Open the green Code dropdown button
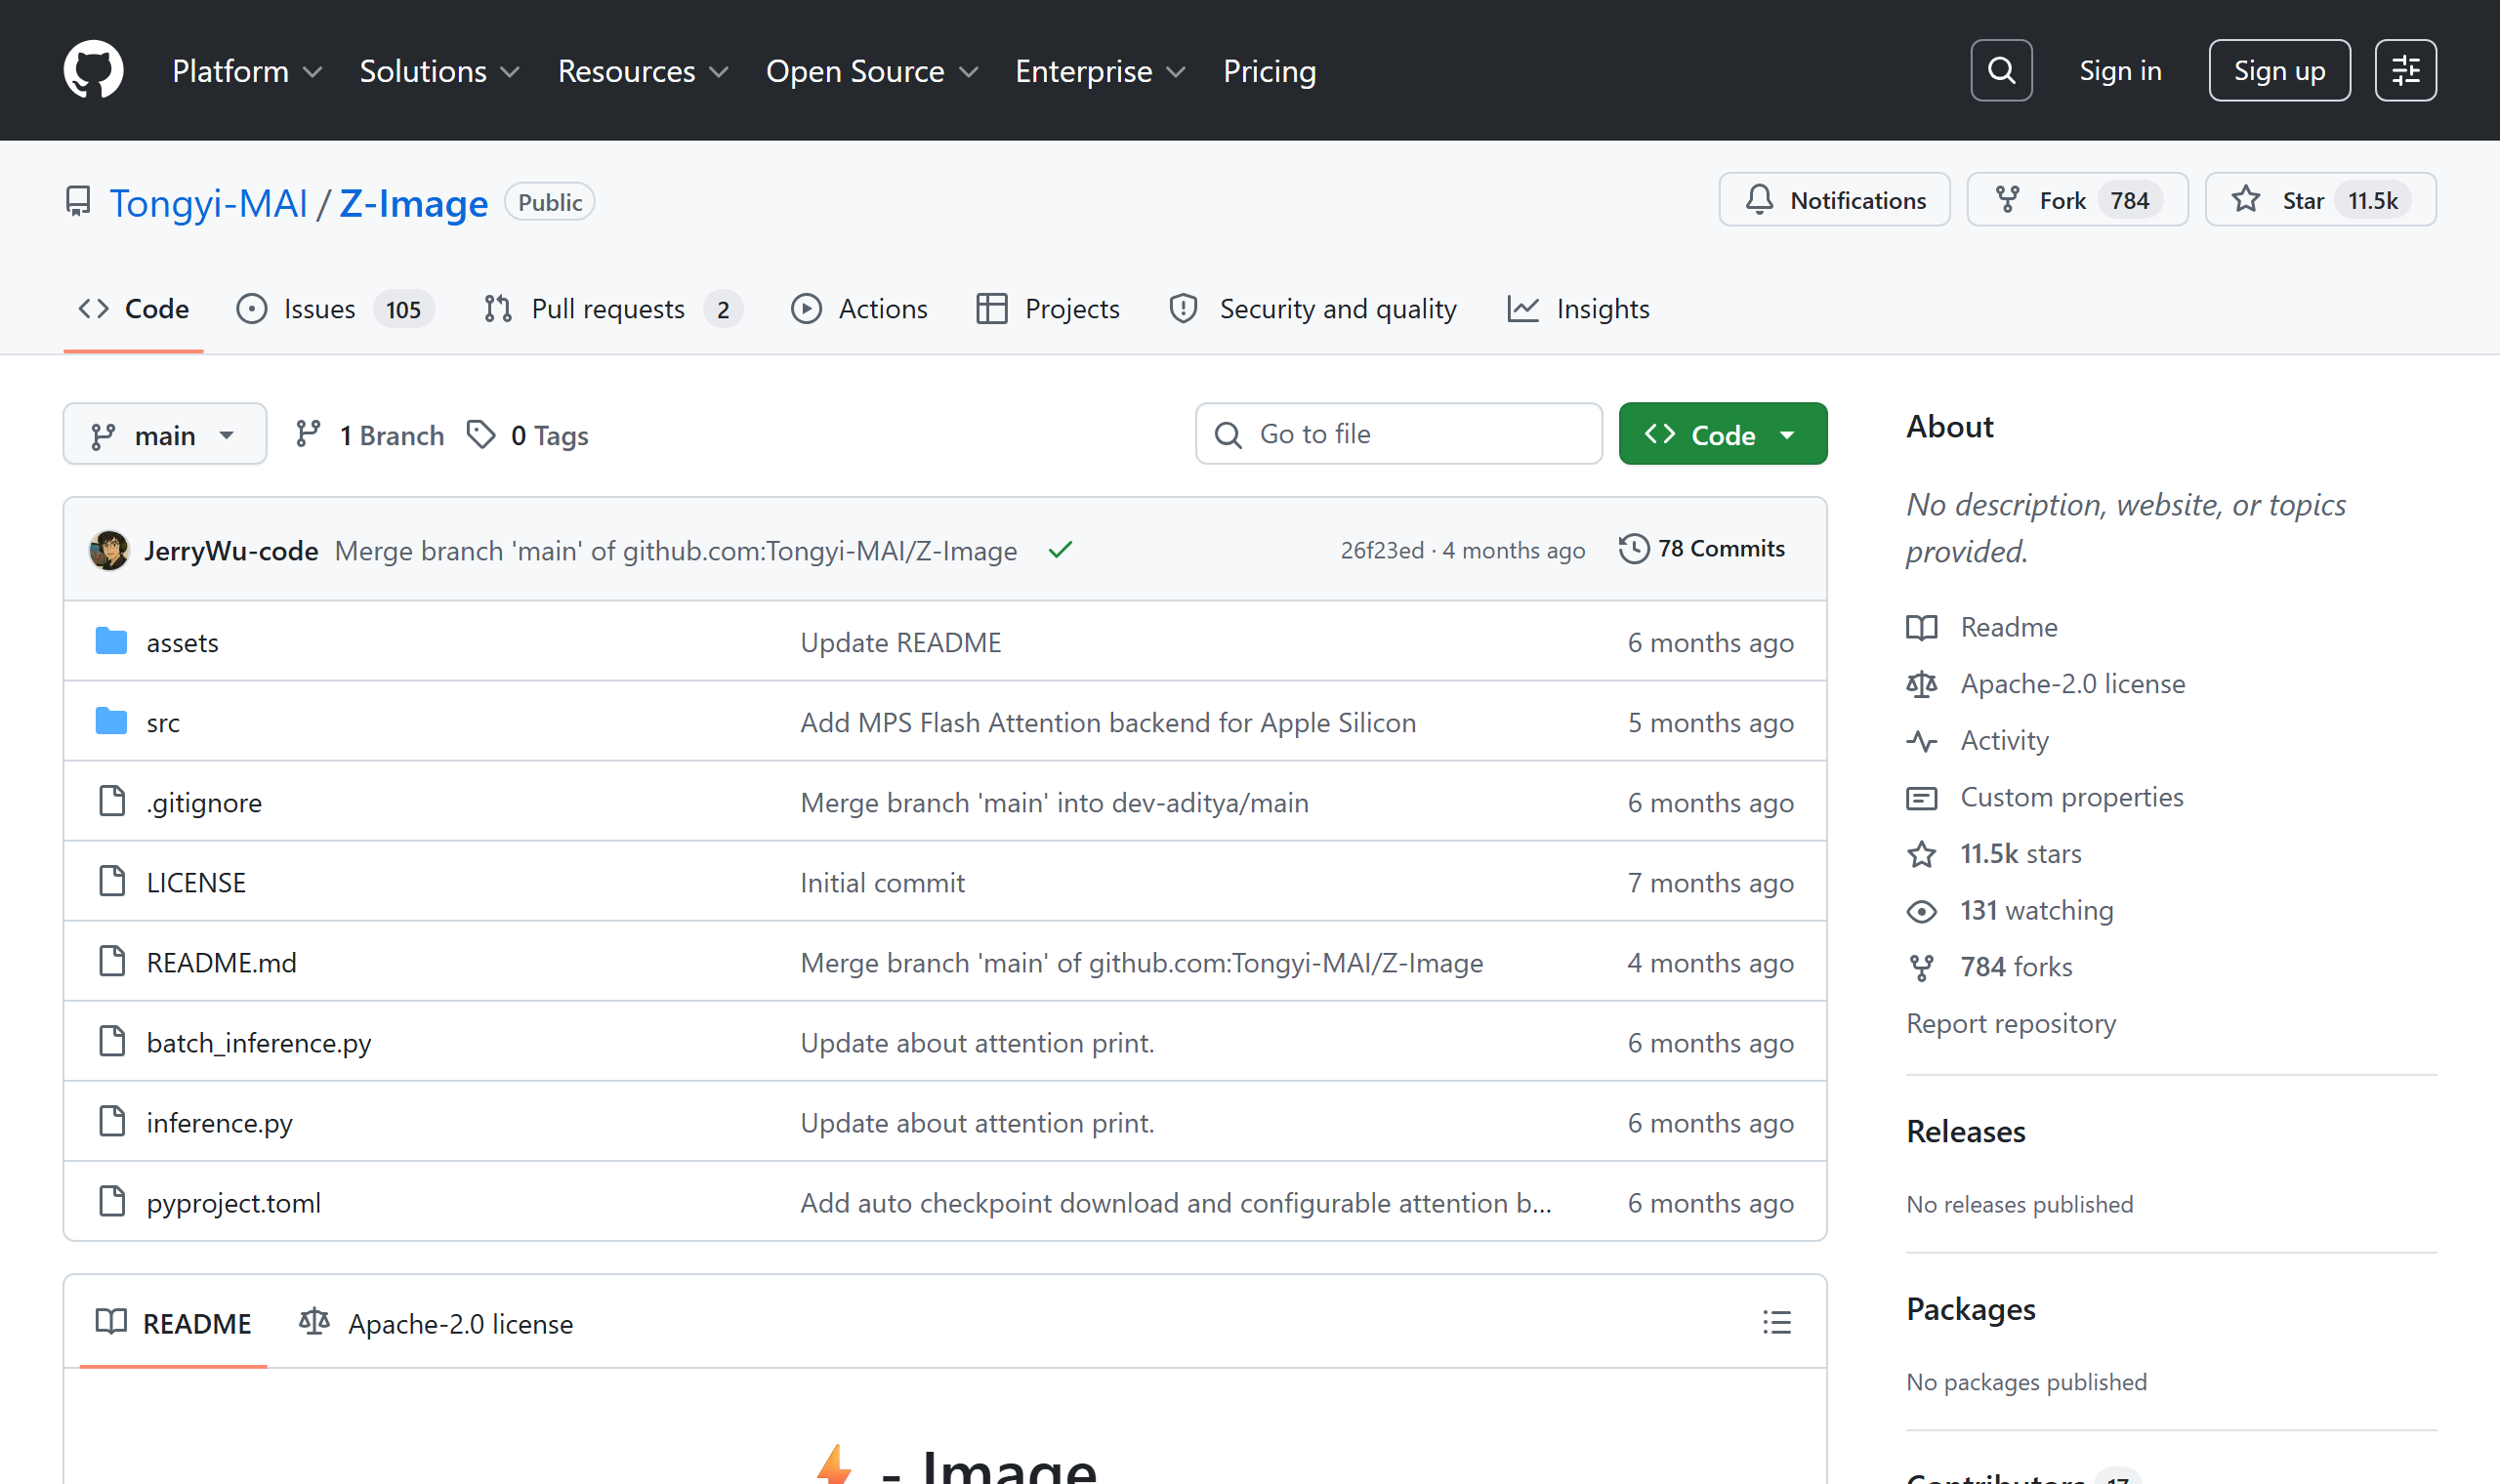This screenshot has height=1484, width=2500. [x=1722, y=434]
